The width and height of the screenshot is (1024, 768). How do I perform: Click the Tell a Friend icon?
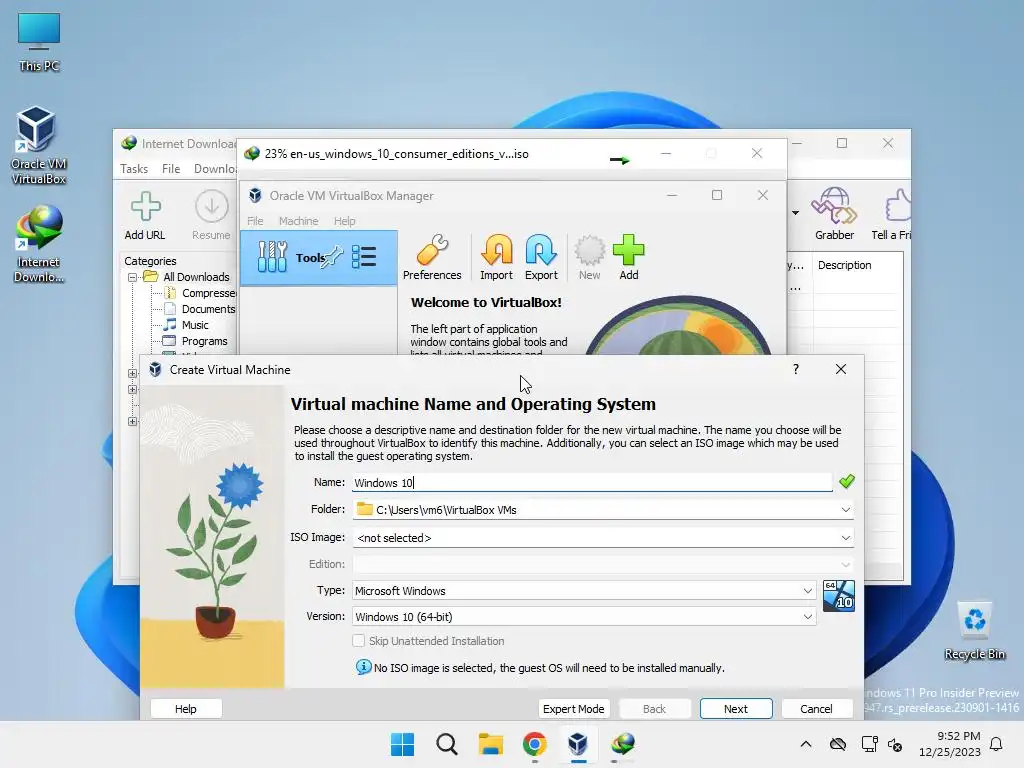[x=892, y=214]
